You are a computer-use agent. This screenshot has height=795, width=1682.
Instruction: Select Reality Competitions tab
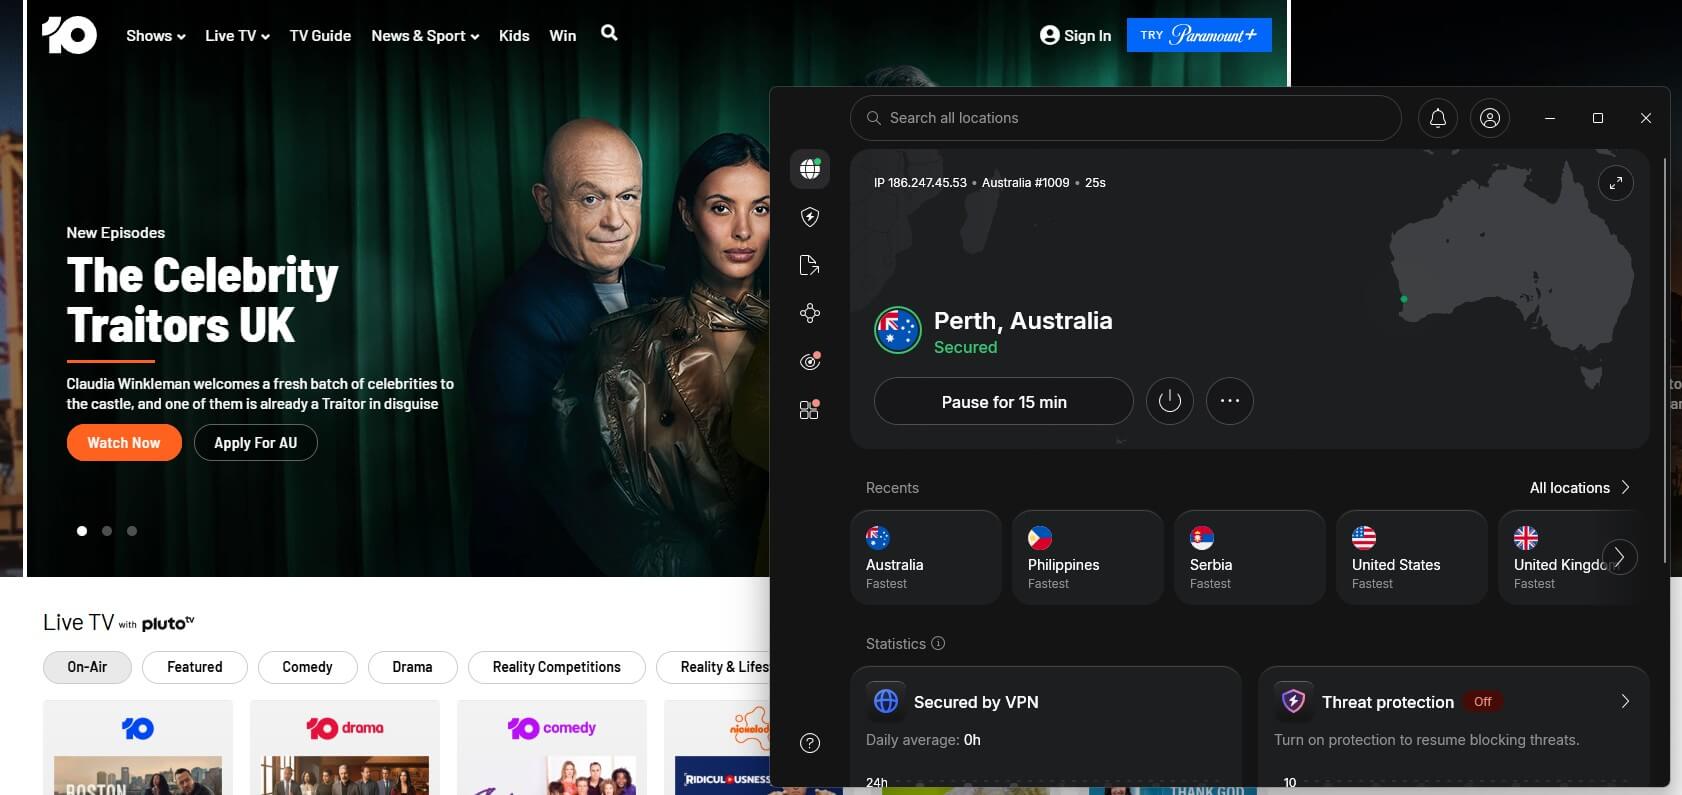click(557, 667)
